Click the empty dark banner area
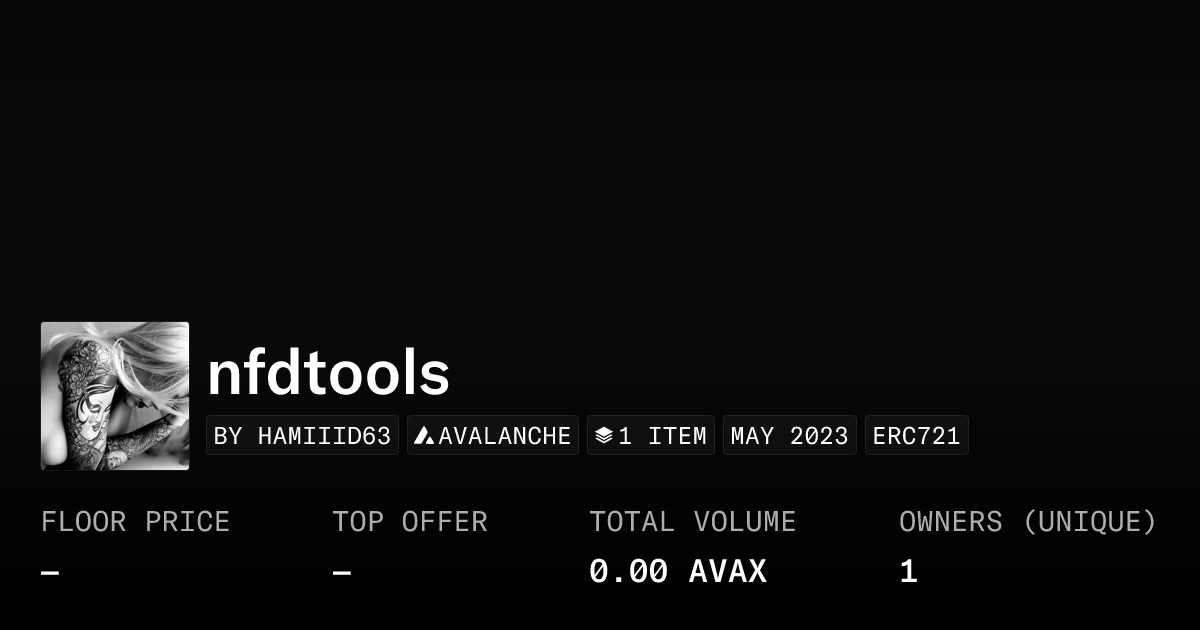1200x630 pixels. 600,160
